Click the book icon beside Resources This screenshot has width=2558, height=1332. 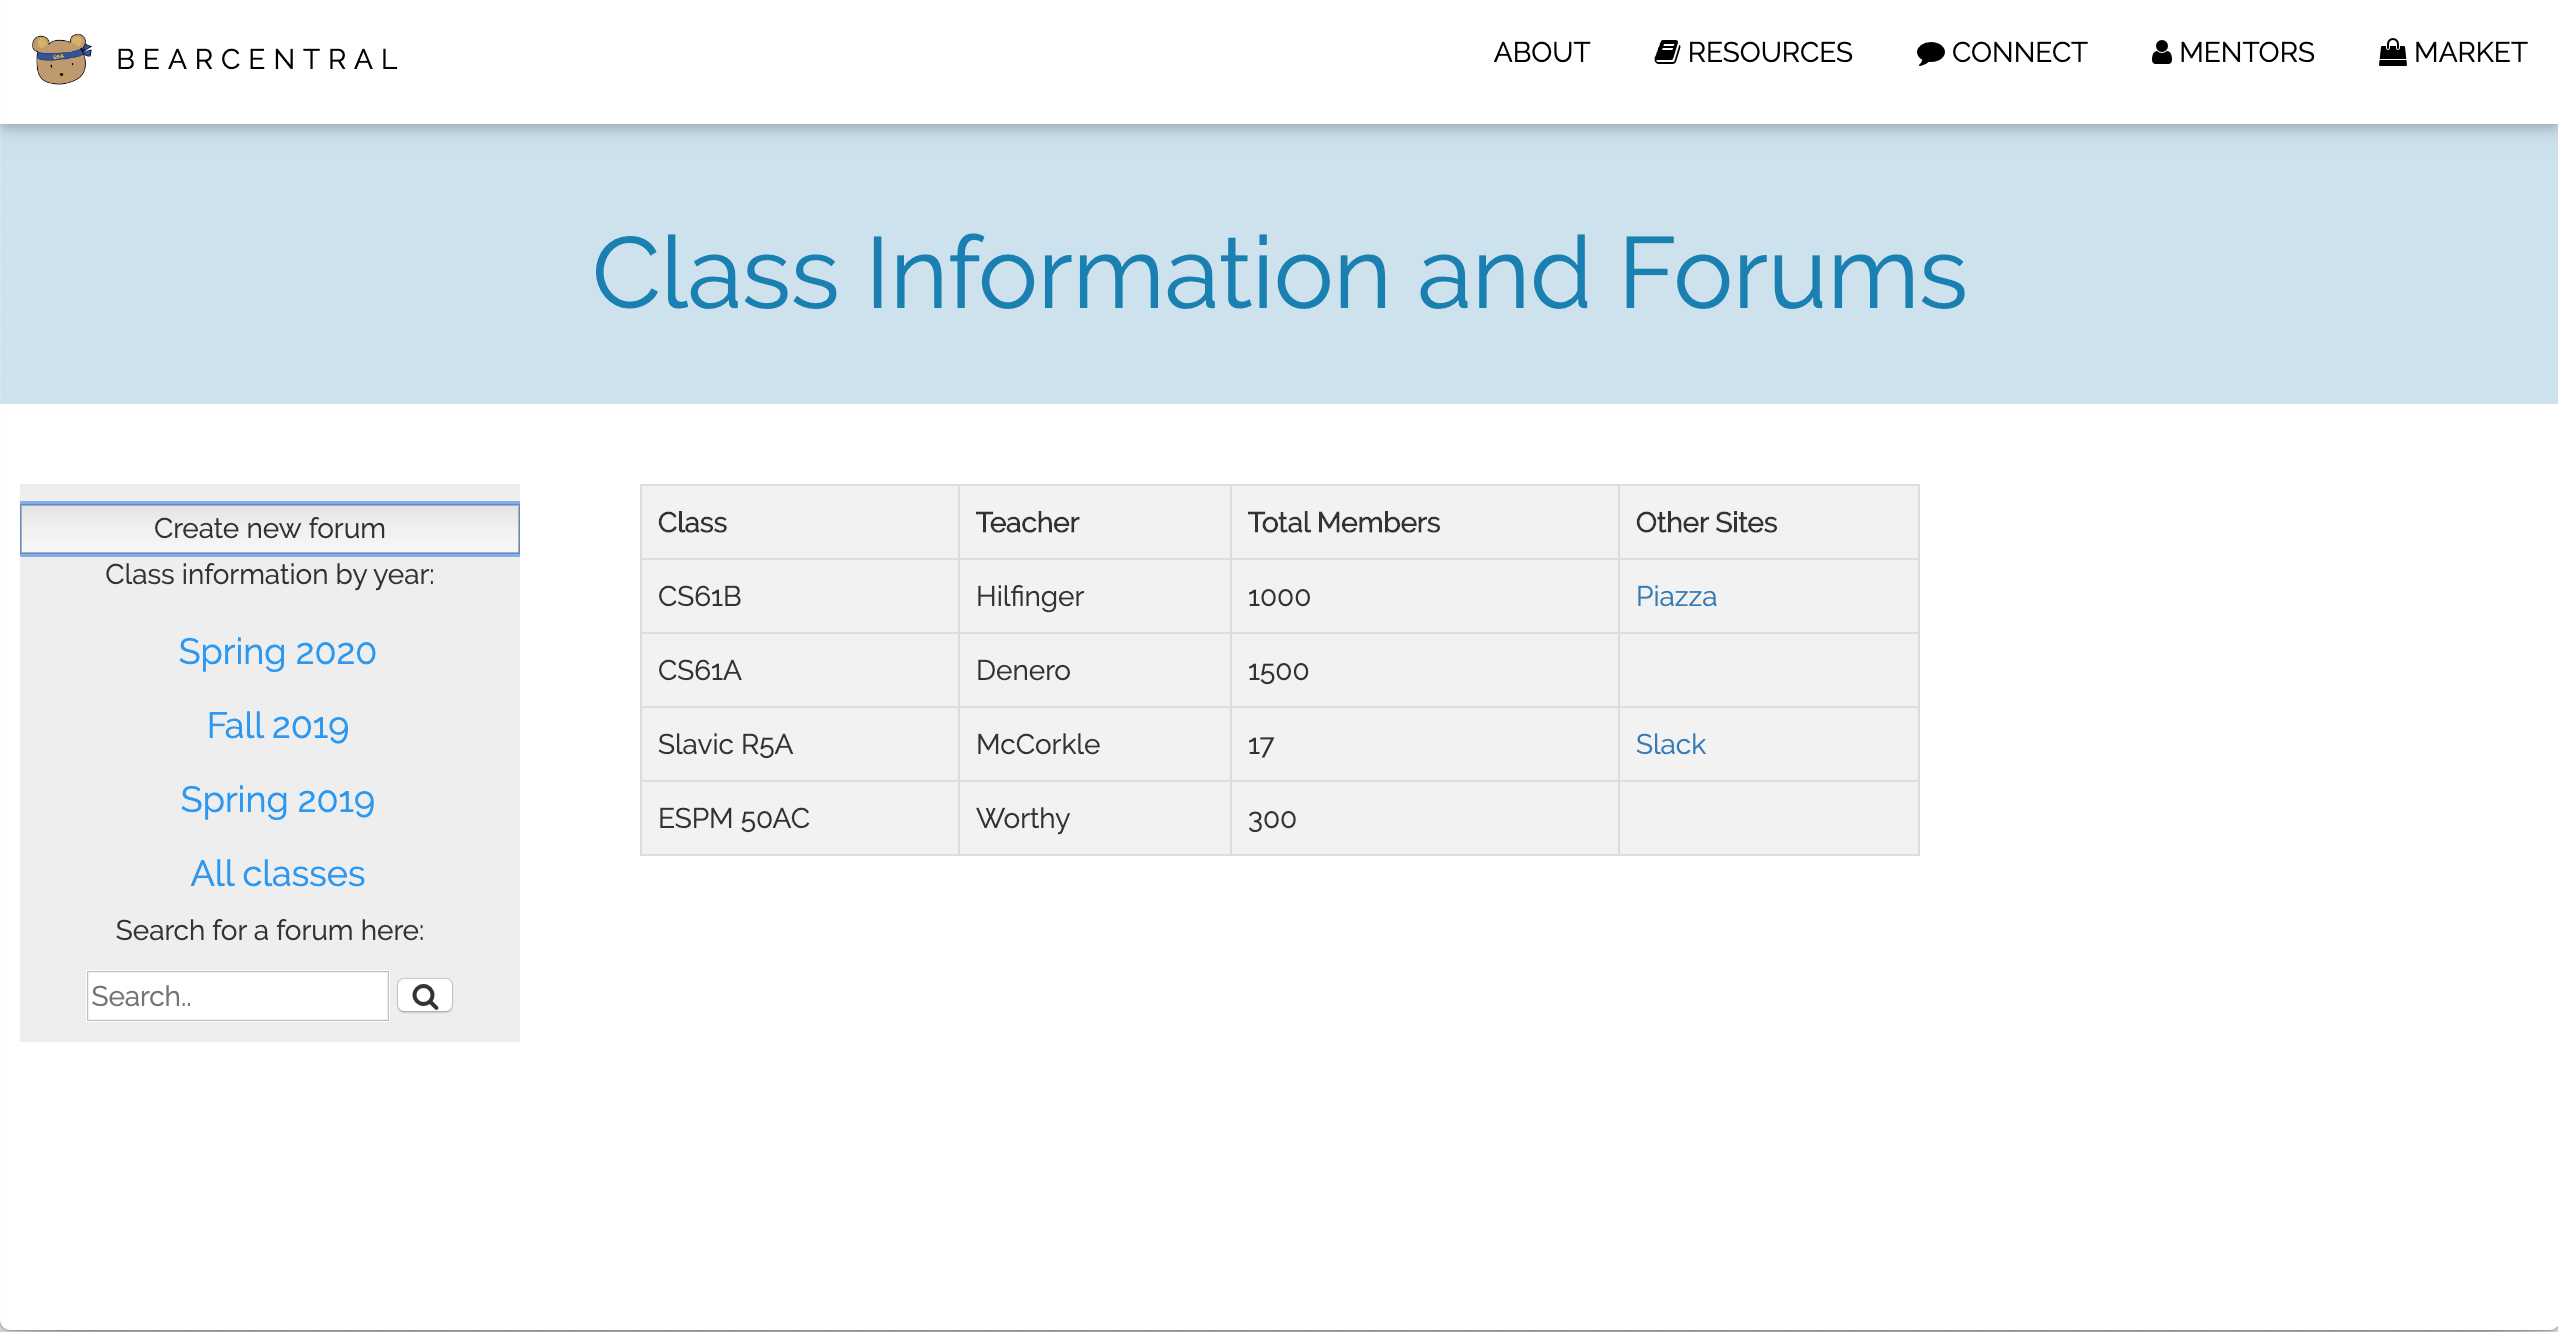(x=1666, y=52)
